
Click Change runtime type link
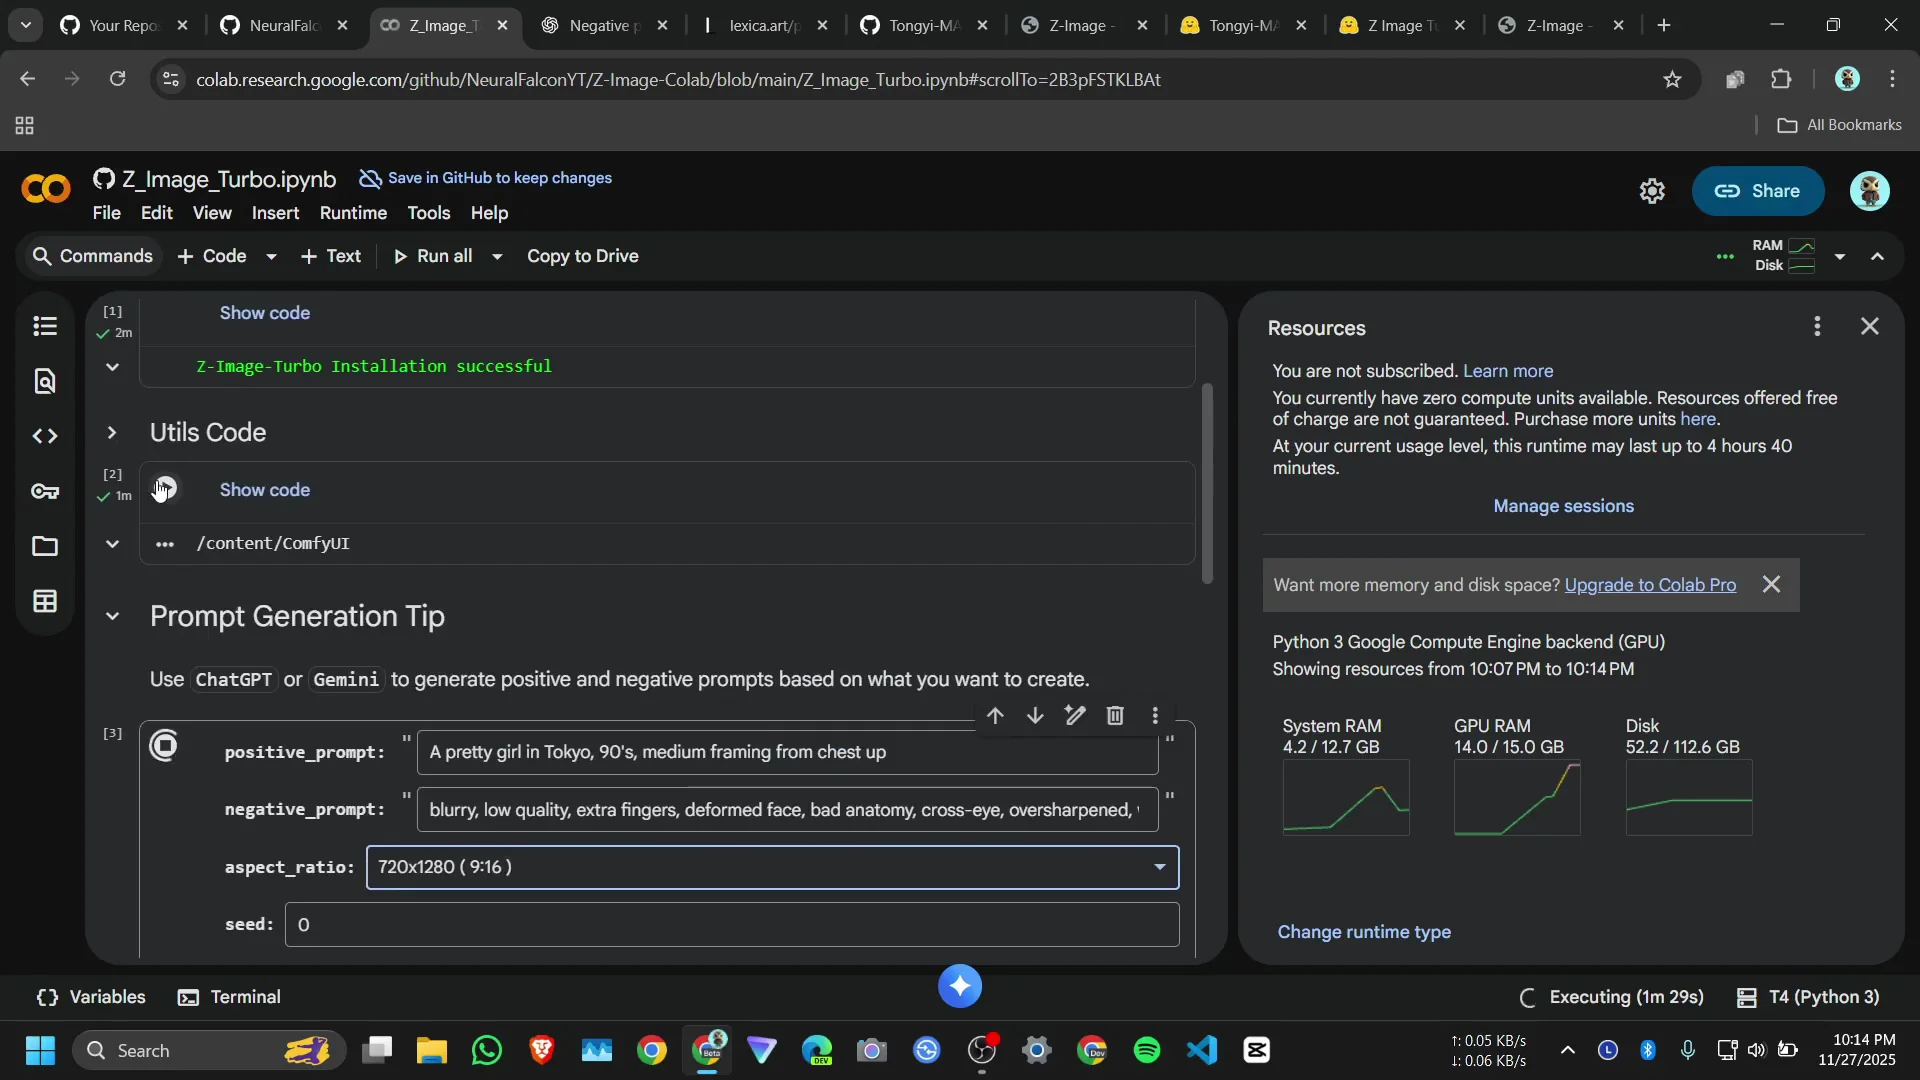click(1364, 932)
